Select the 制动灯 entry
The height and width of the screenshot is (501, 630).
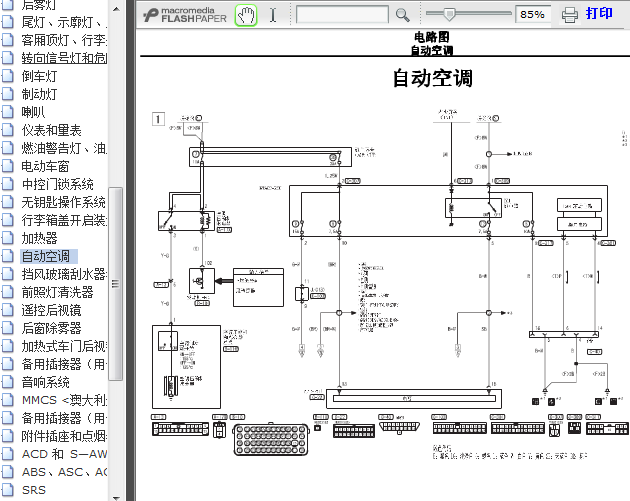click(x=39, y=94)
